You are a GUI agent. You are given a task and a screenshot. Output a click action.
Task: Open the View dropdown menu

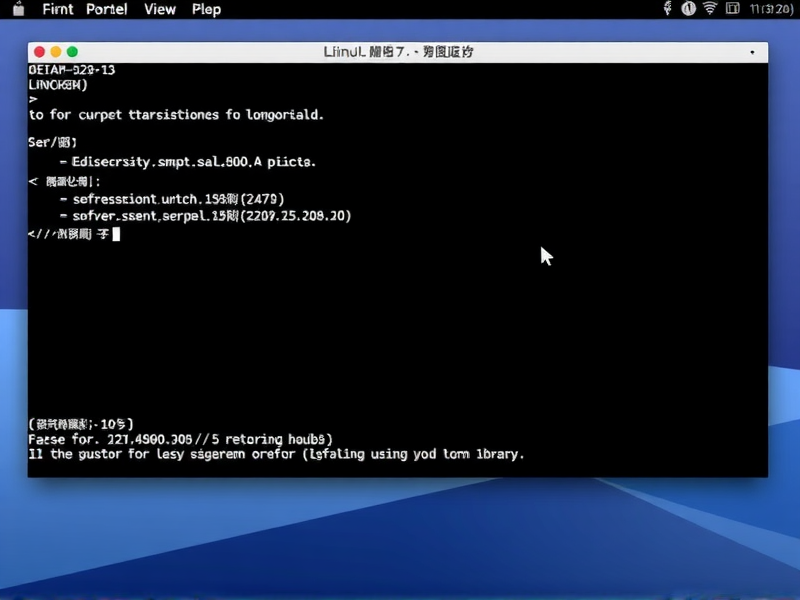pos(159,9)
